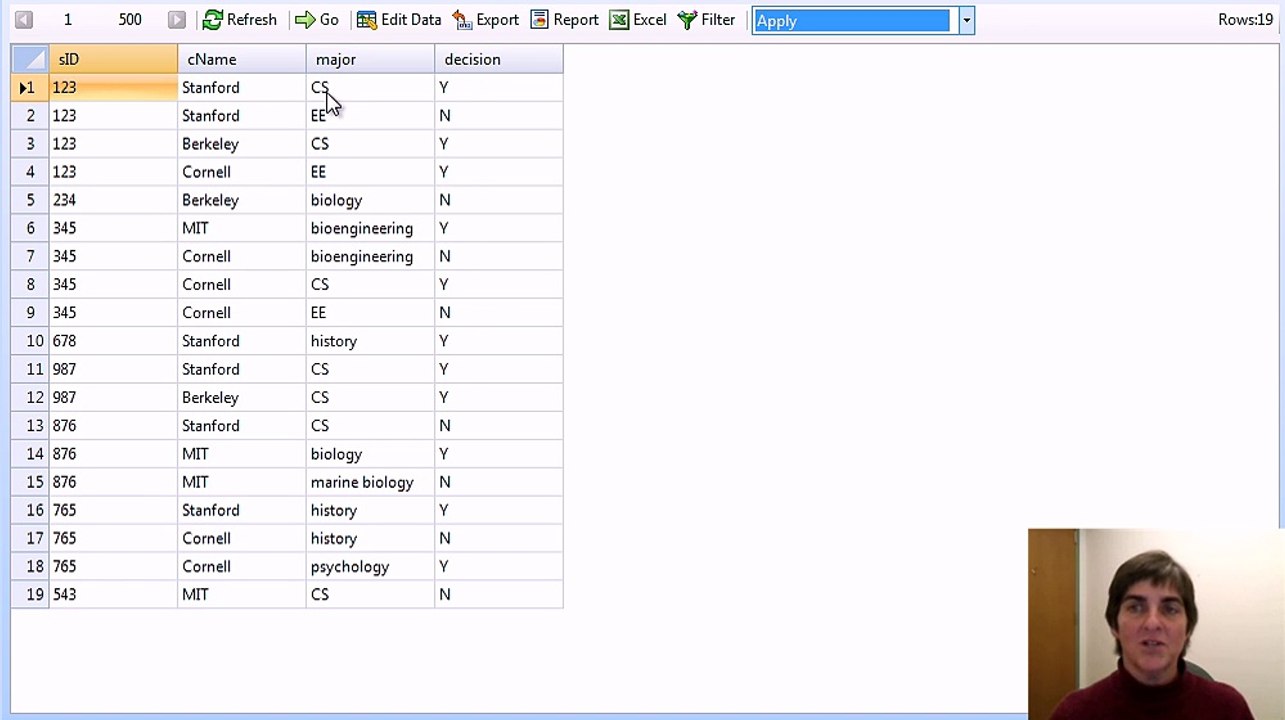Viewport: 1285px width, 720px height.
Task: Sort by the sID column header
Action: (113, 59)
